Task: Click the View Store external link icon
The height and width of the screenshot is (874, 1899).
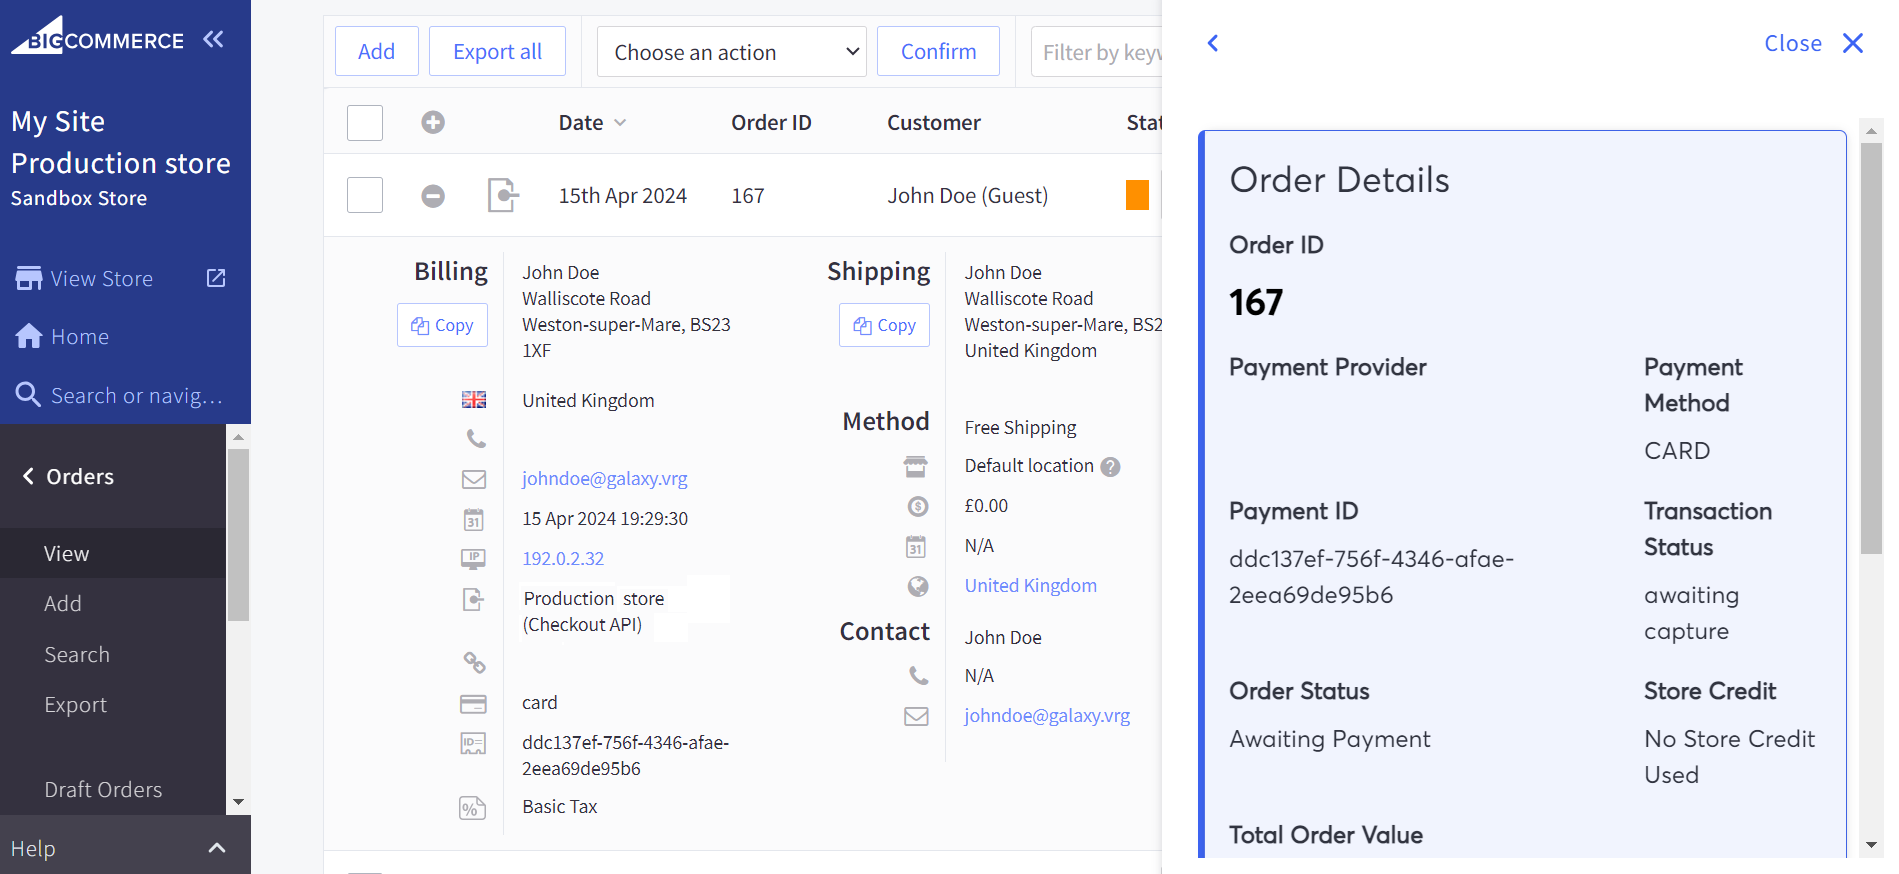Action: (216, 278)
